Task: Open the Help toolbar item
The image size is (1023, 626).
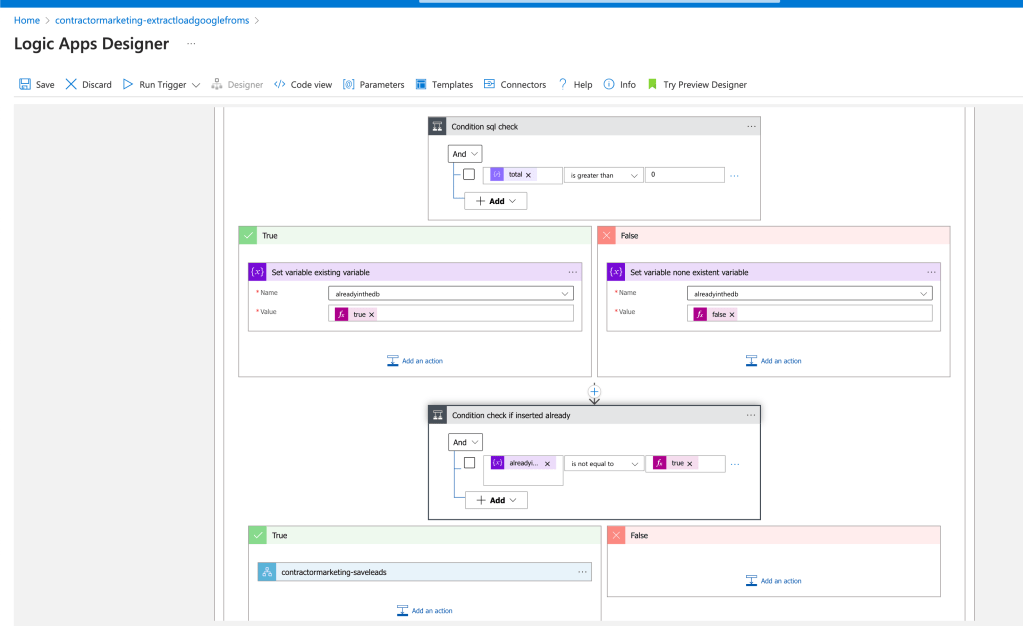Action: [575, 84]
